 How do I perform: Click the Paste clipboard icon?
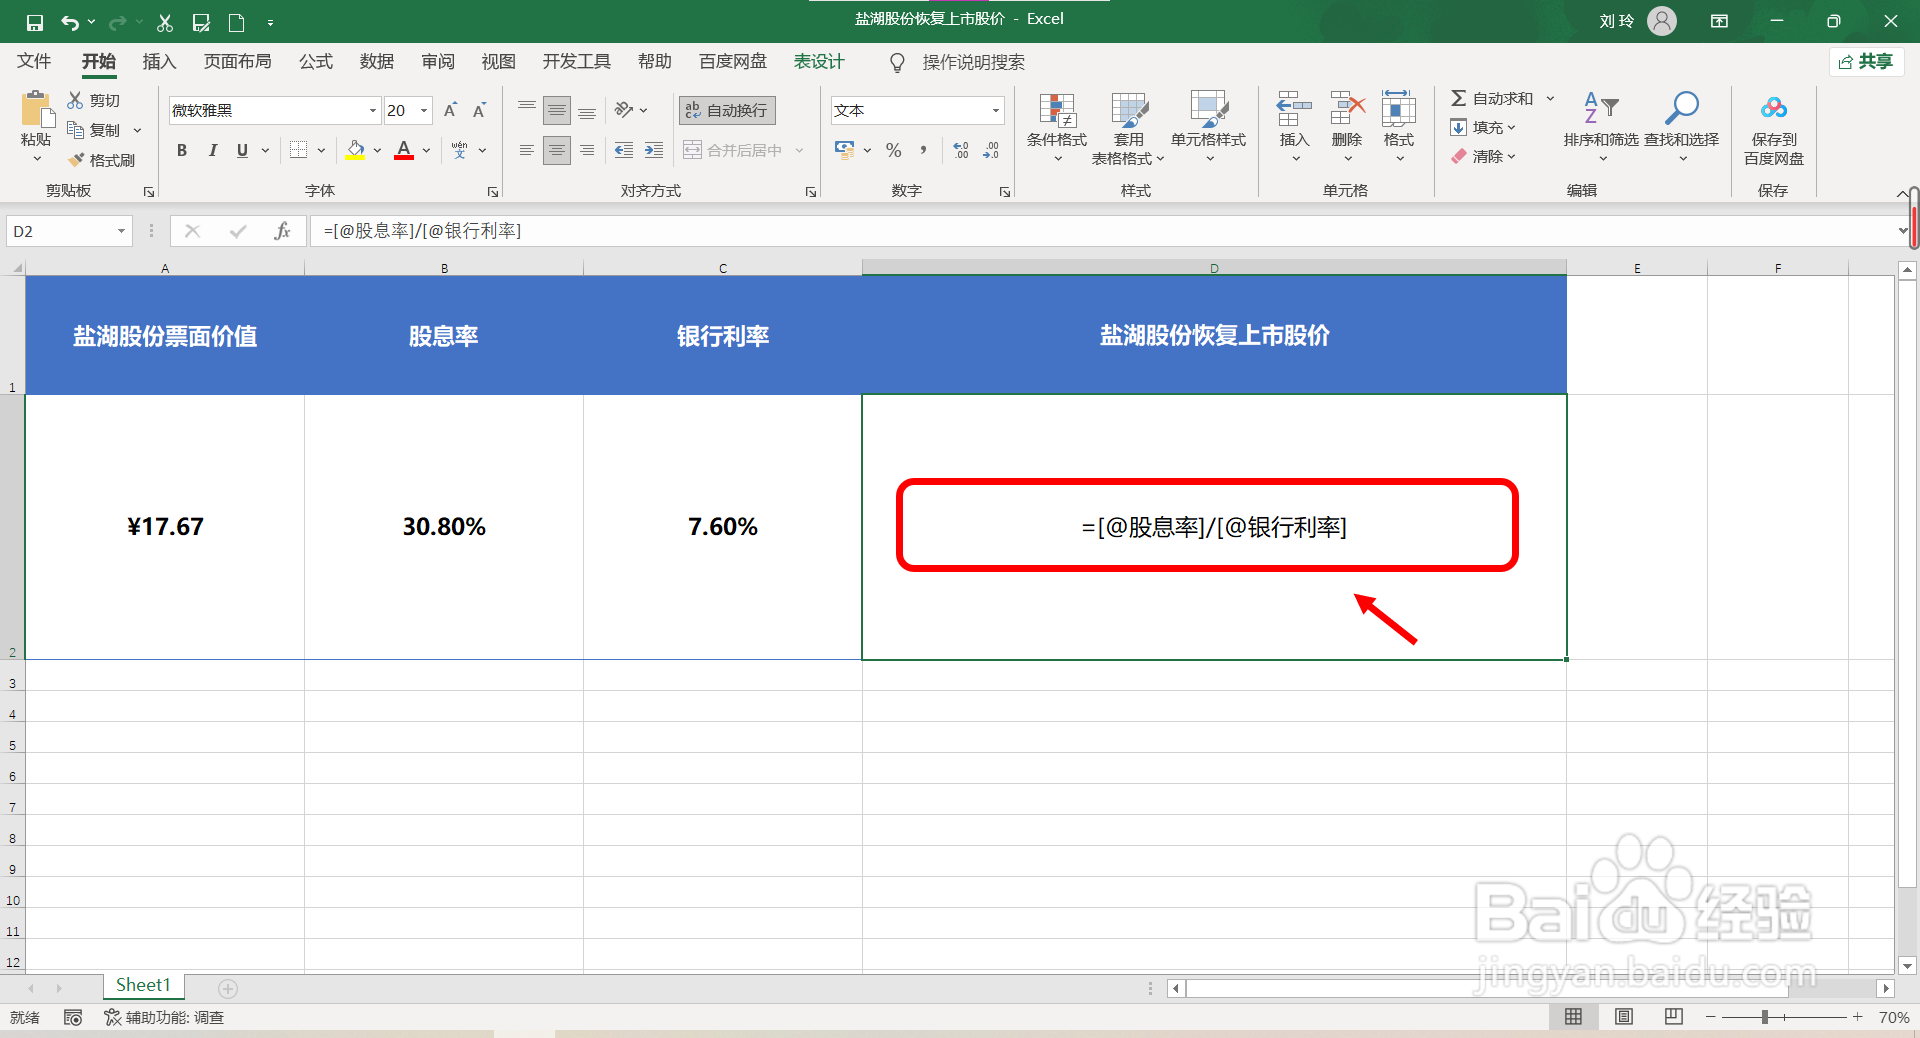click(x=36, y=110)
